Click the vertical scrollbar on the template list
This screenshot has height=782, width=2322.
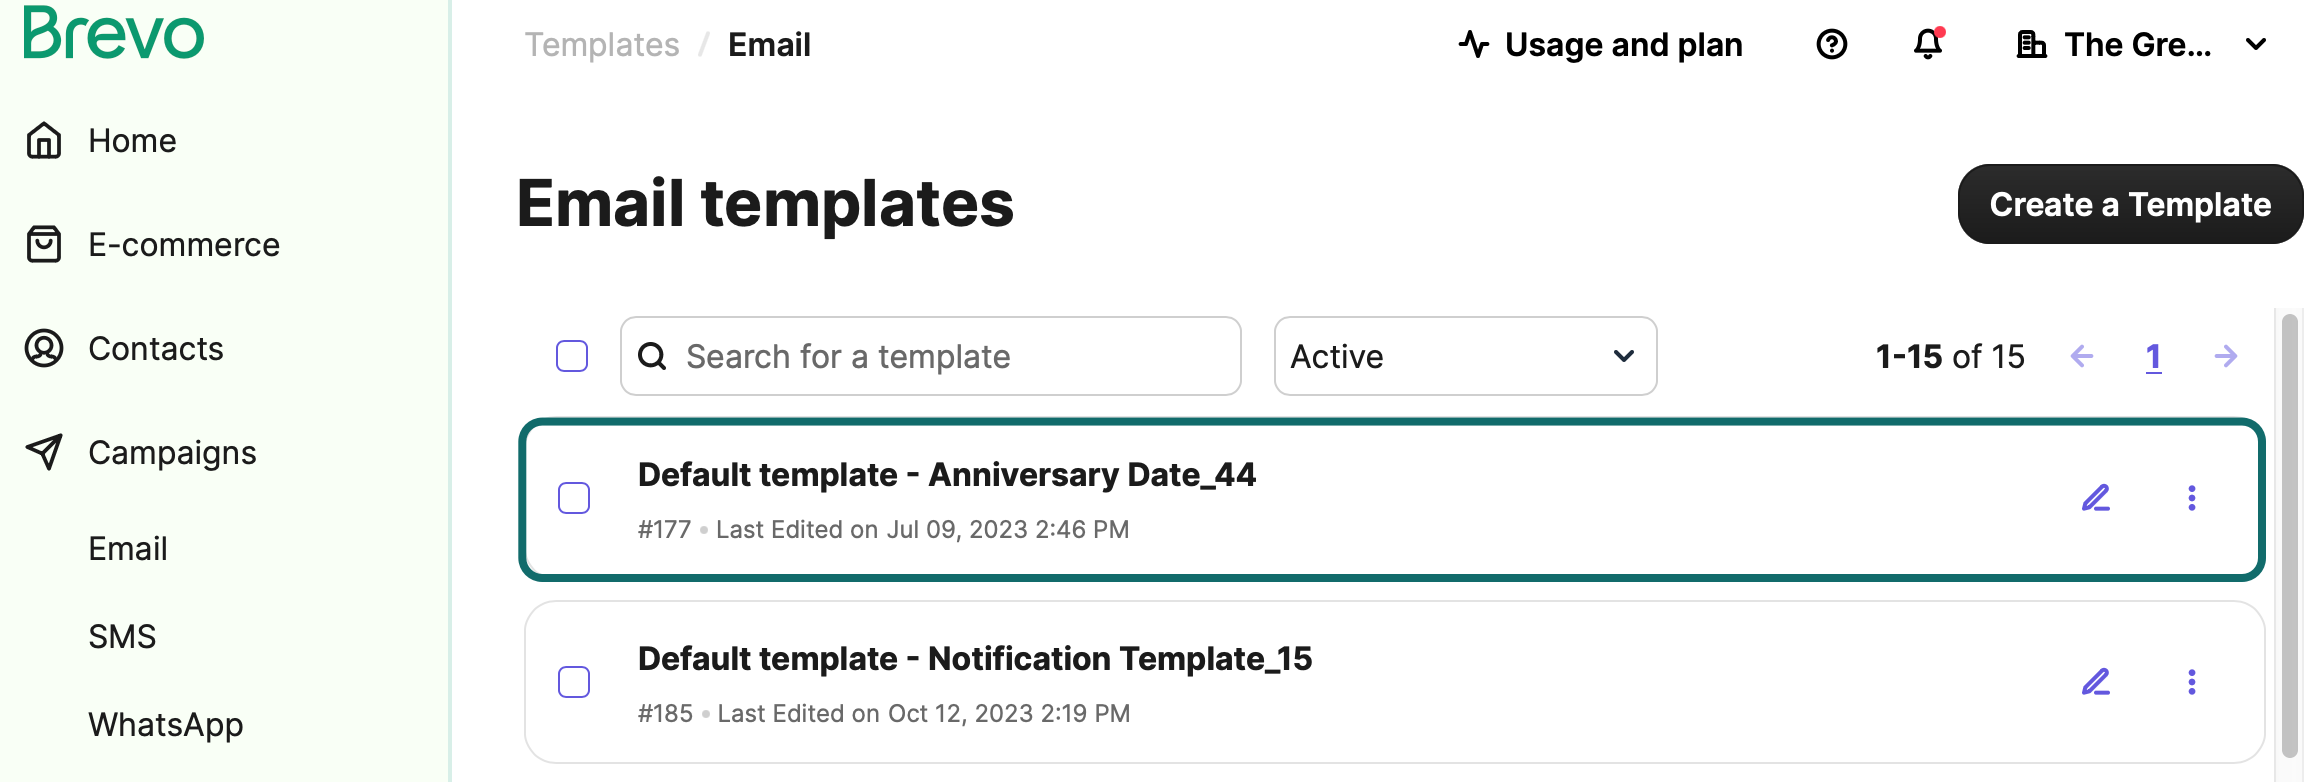click(2289, 536)
